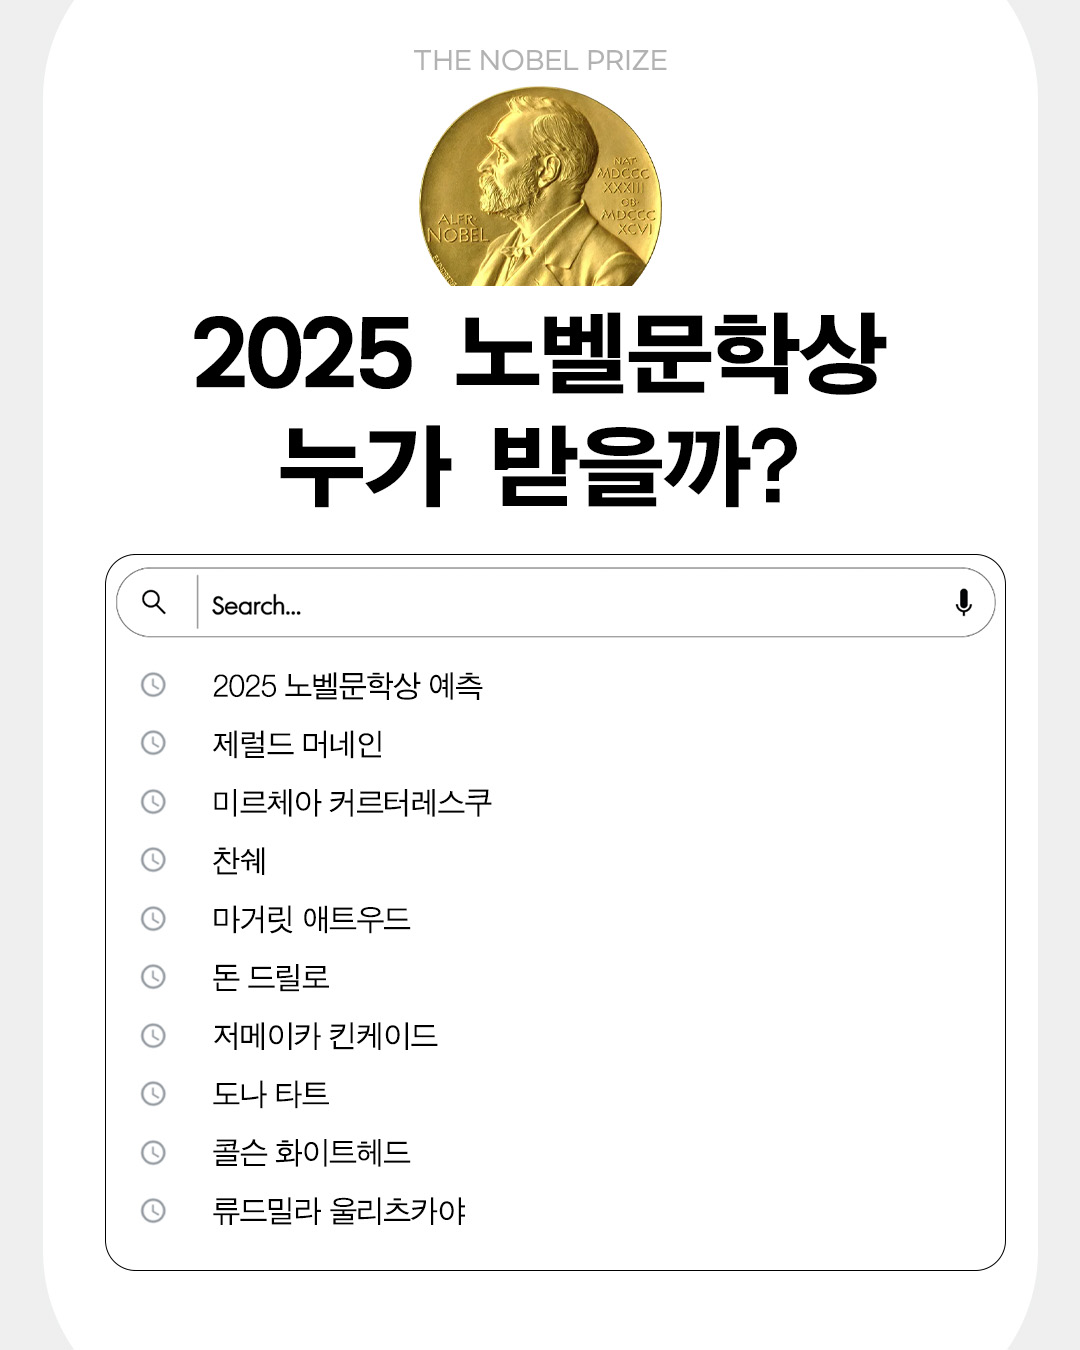Click the clock icon next to 류드밀라 울리츠카야
This screenshot has height=1350, width=1080.
pyautogui.click(x=153, y=1210)
